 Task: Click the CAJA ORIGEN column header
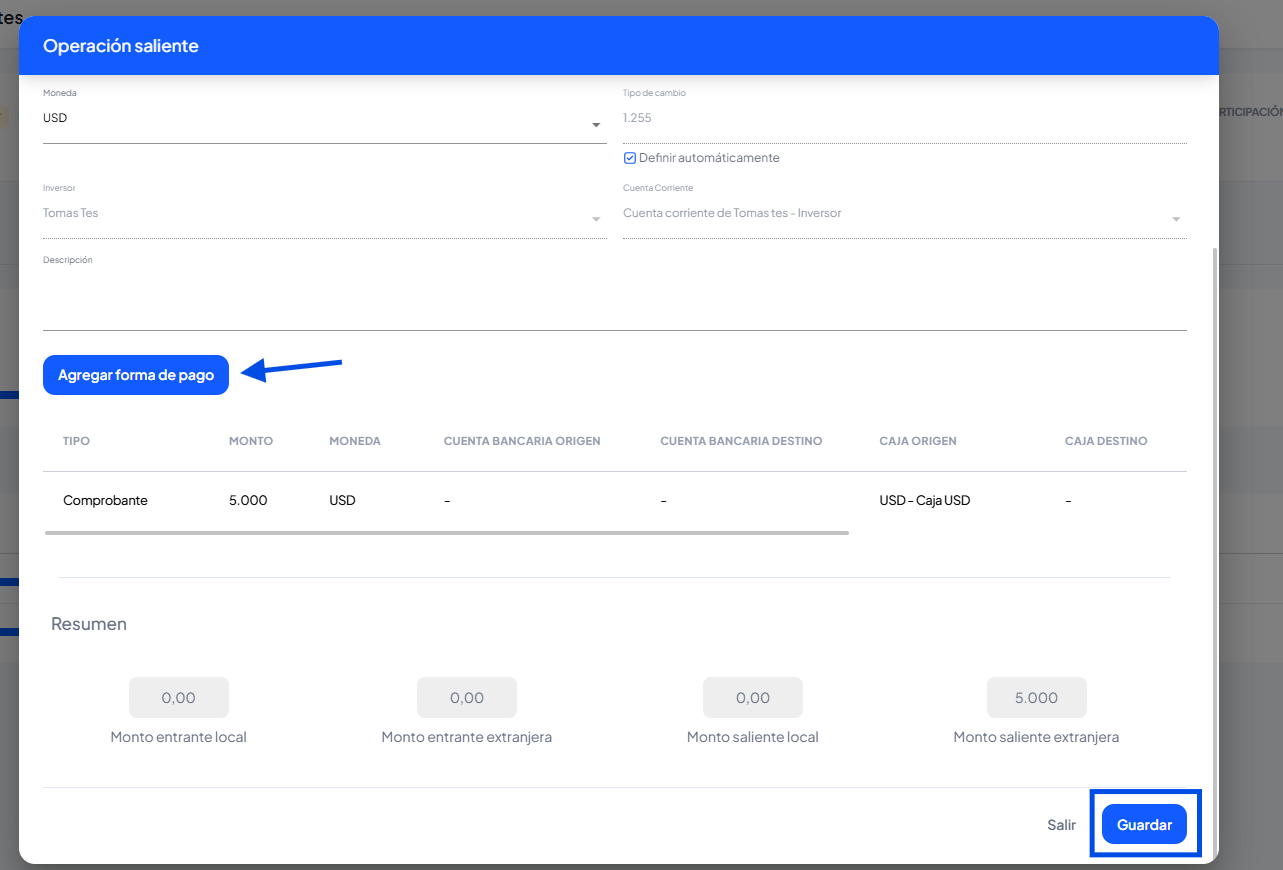coord(917,441)
